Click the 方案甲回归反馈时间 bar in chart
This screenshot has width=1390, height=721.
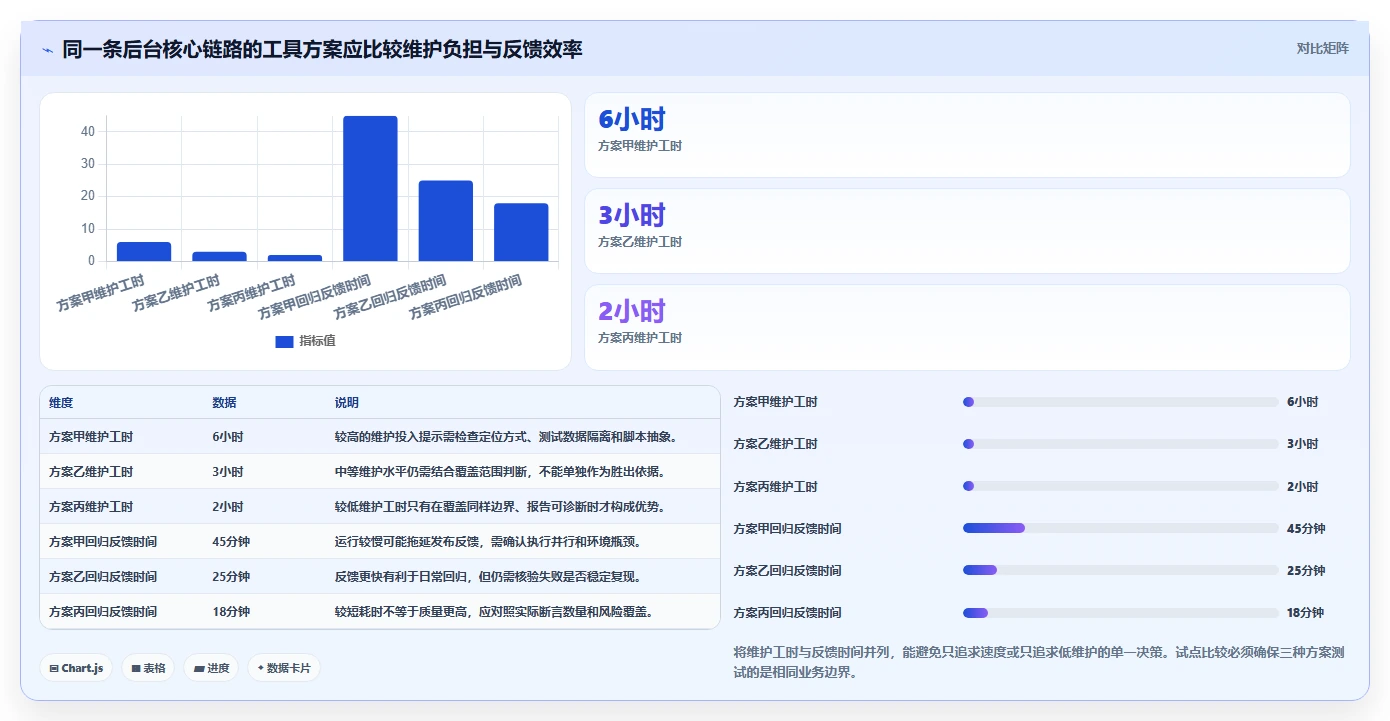pos(370,189)
